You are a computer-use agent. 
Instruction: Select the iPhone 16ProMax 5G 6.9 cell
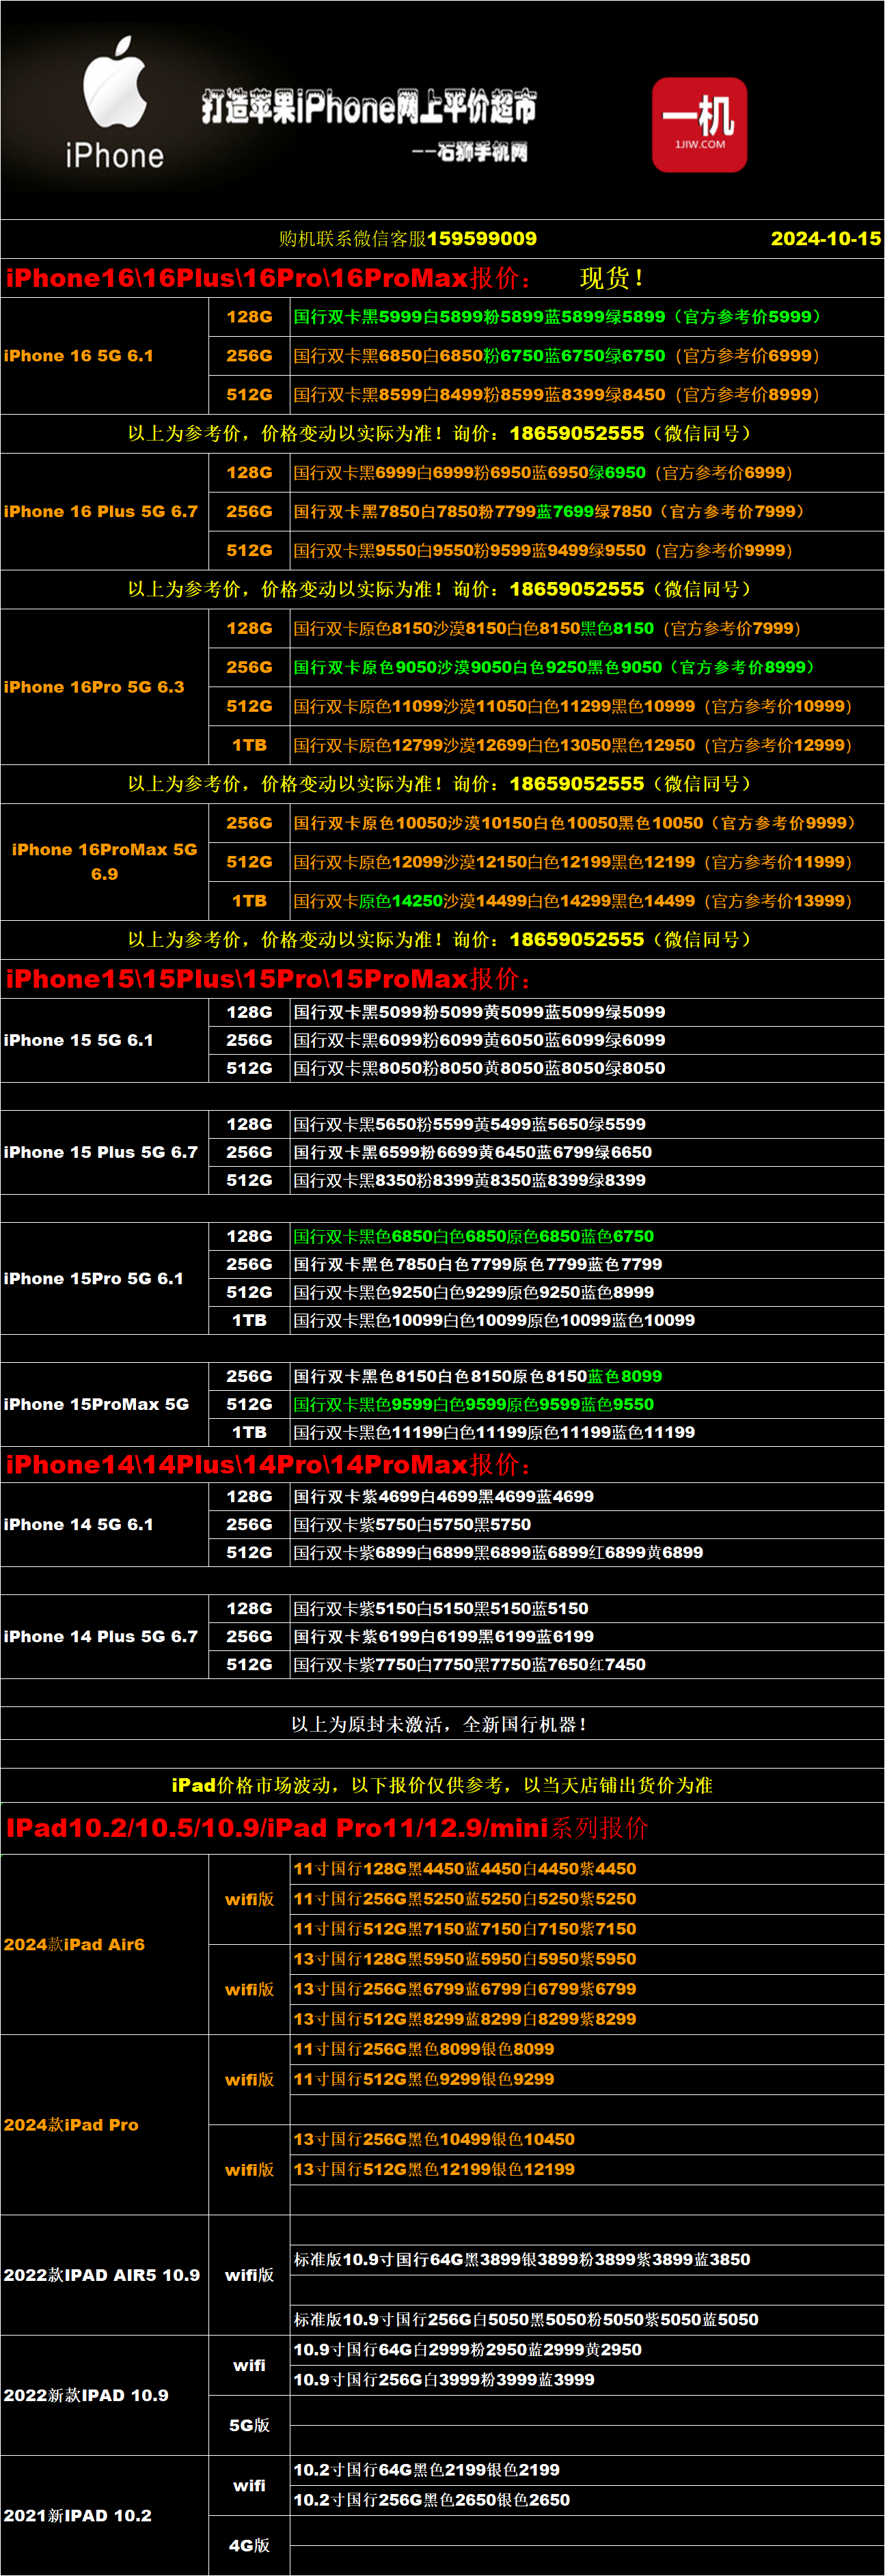tap(105, 862)
